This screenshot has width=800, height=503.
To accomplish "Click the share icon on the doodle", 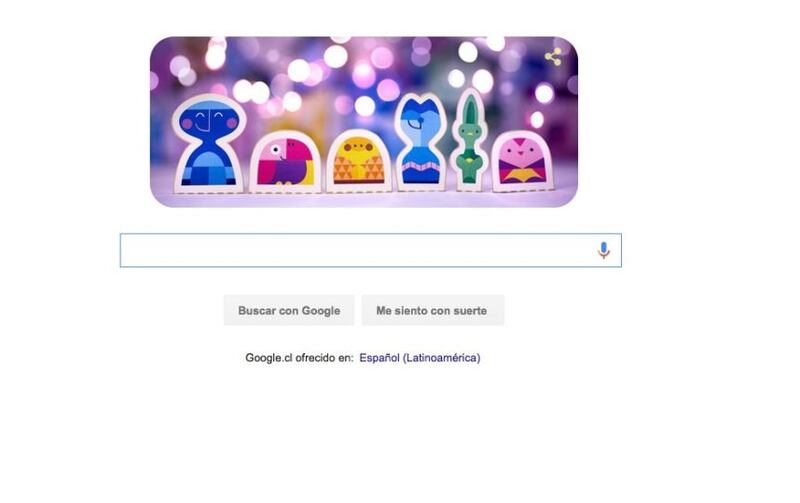I will click(x=553, y=57).
